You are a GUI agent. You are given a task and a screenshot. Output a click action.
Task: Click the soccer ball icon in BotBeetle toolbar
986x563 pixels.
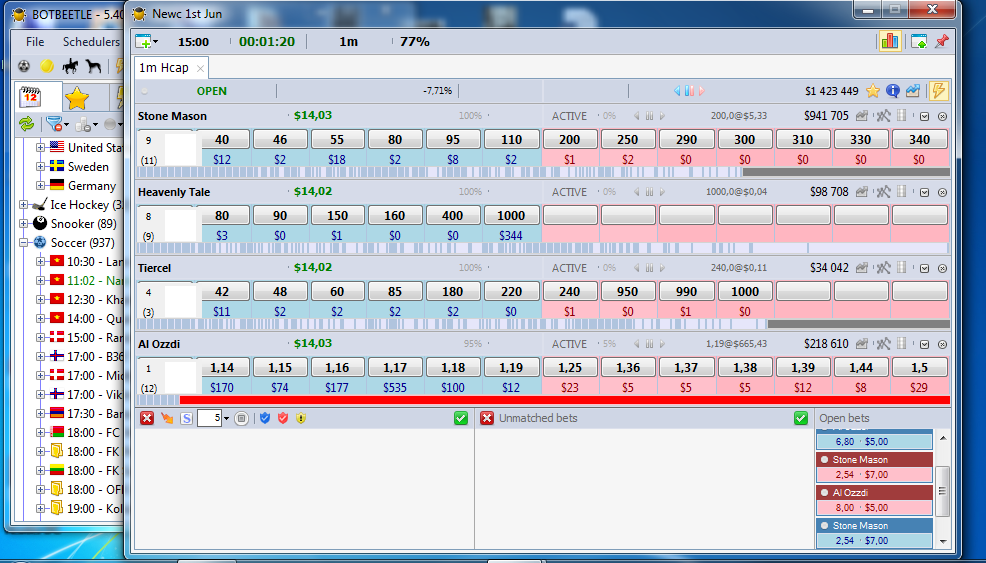pyautogui.click(x=24, y=66)
